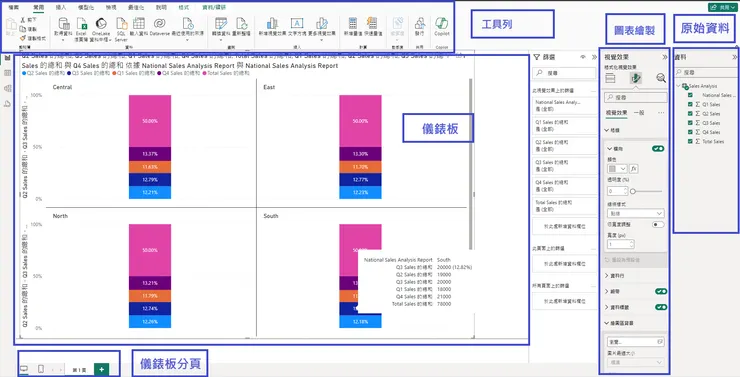Enable the scale by width toggle
Image resolution: width=740 pixels, height=377 pixels.
tap(658, 225)
